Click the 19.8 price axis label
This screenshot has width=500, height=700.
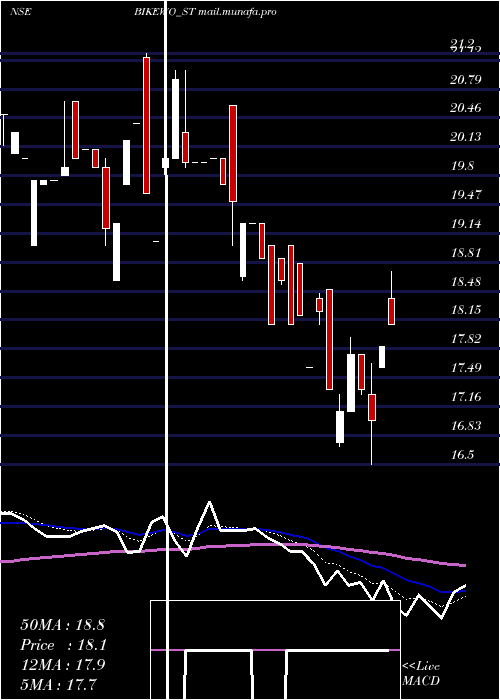pyautogui.click(x=462, y=166)
